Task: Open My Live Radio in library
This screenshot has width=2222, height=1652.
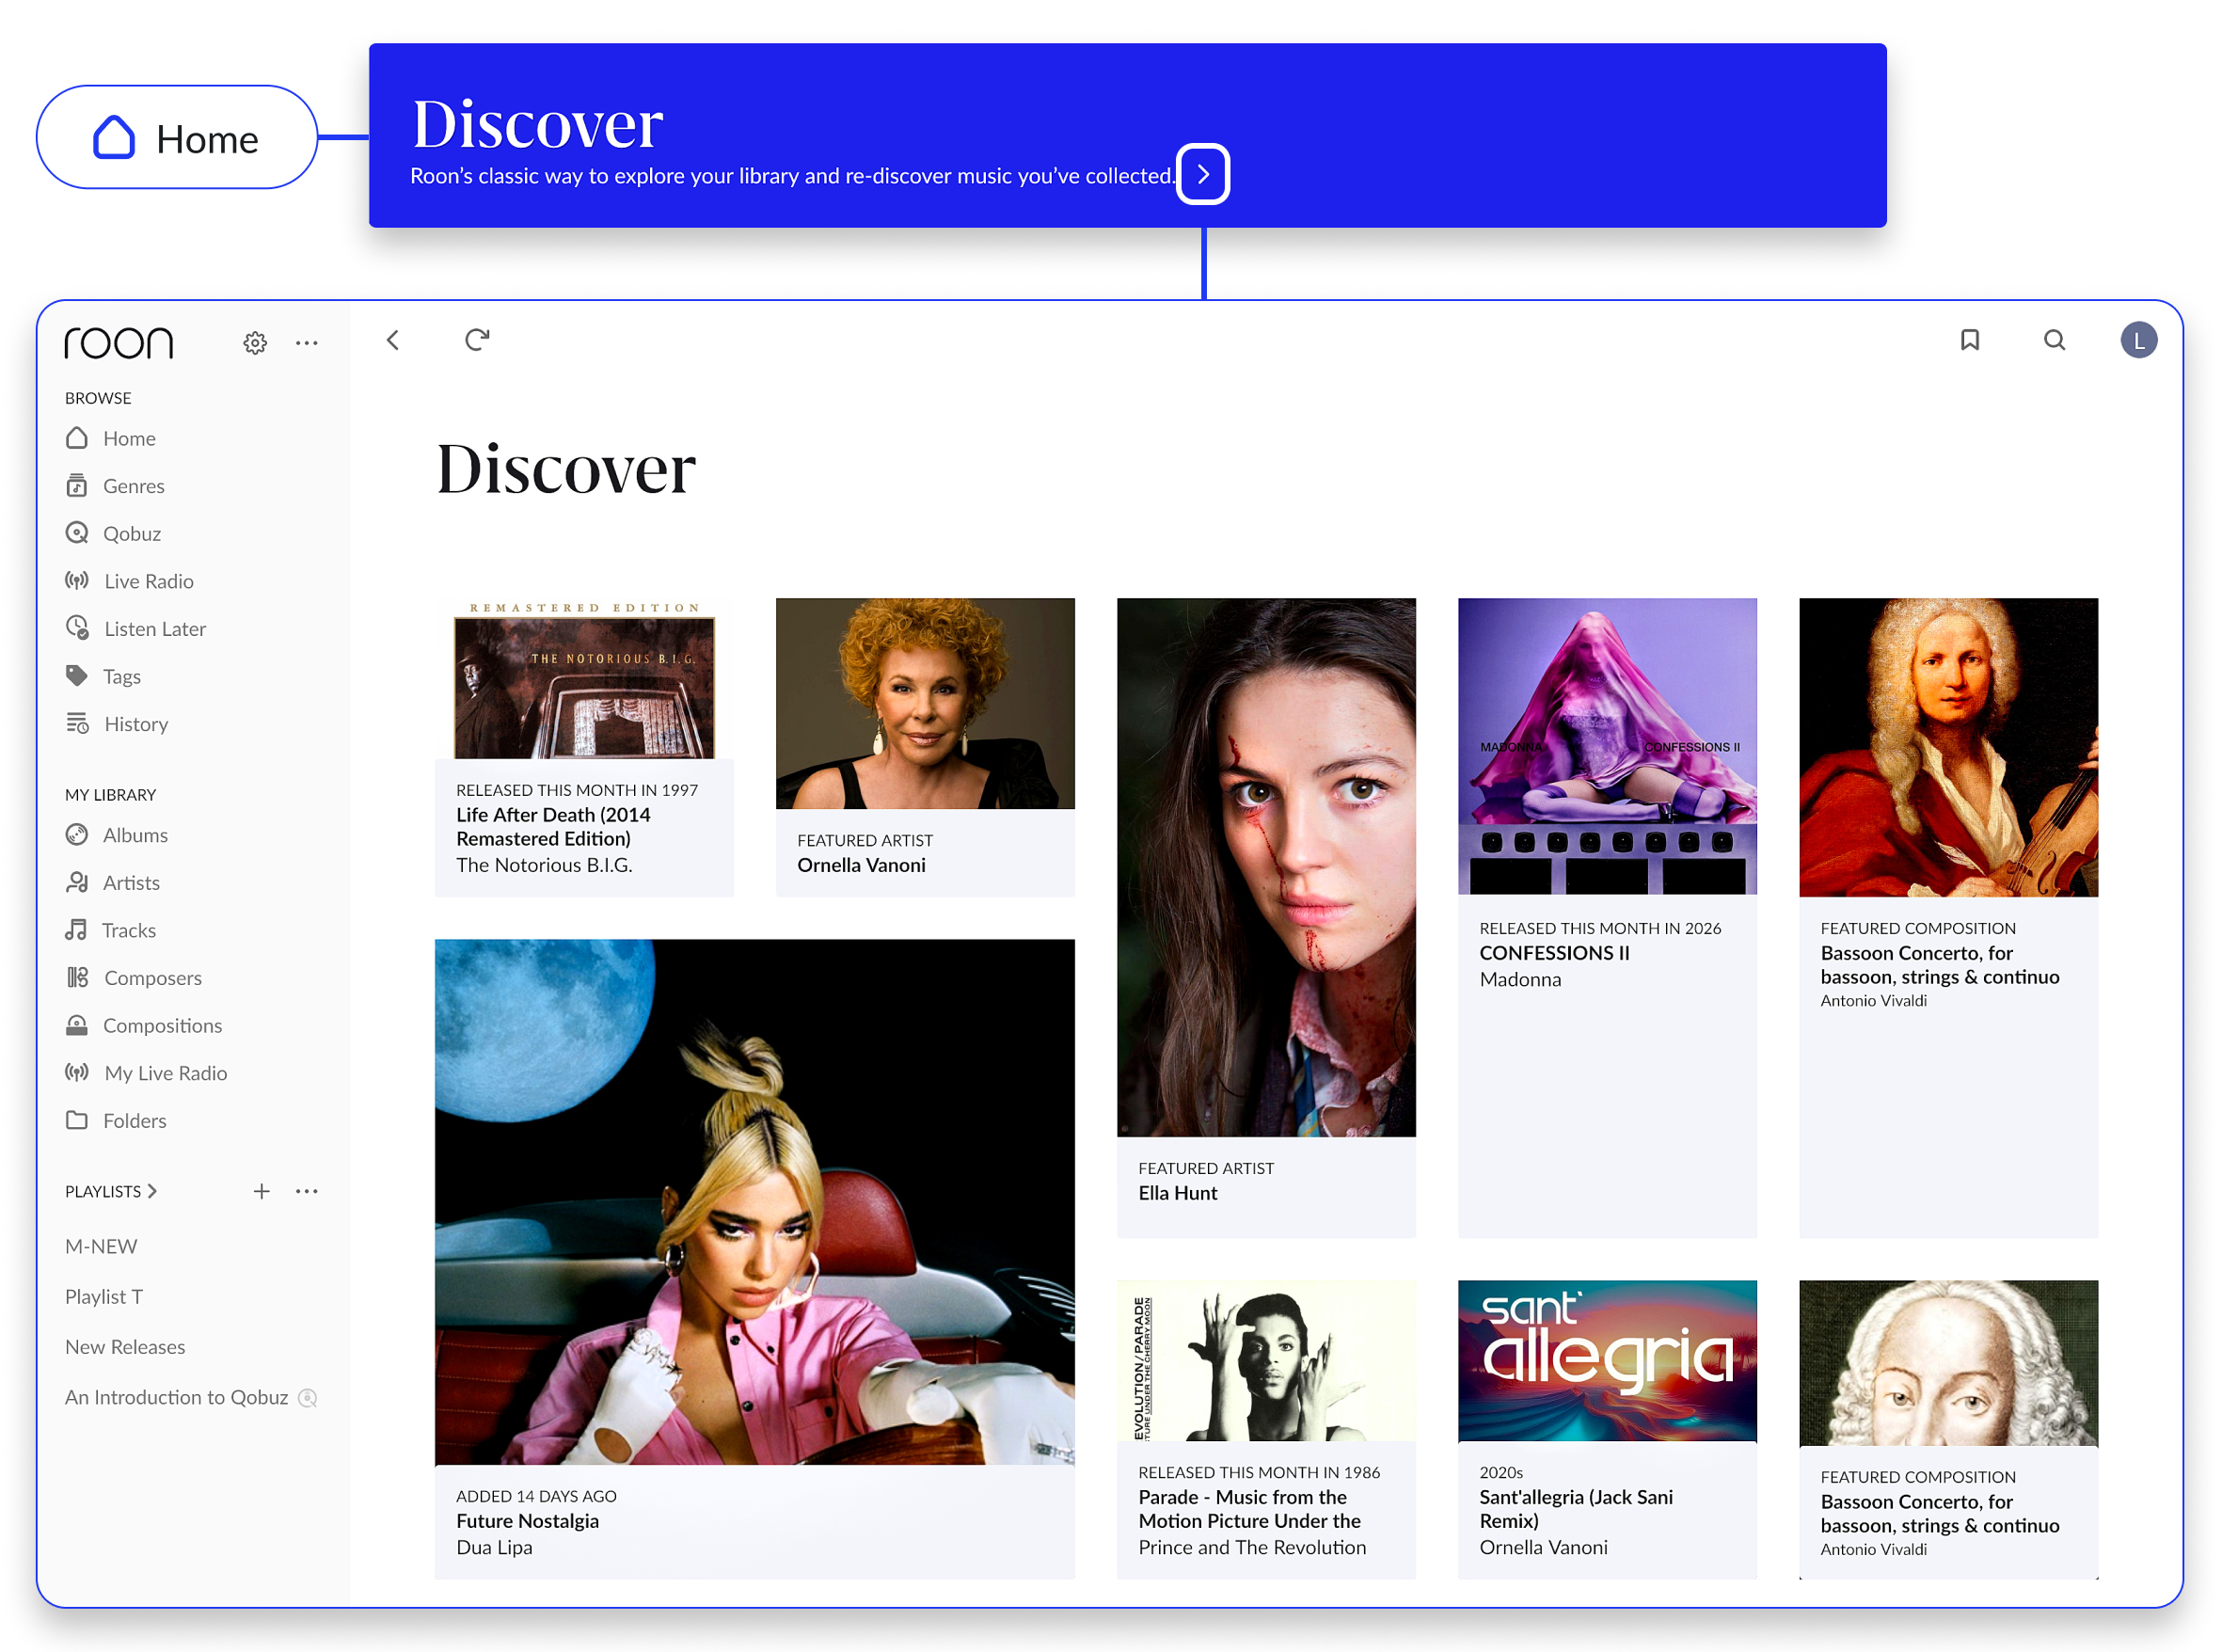Action: tap(166, 1073)
